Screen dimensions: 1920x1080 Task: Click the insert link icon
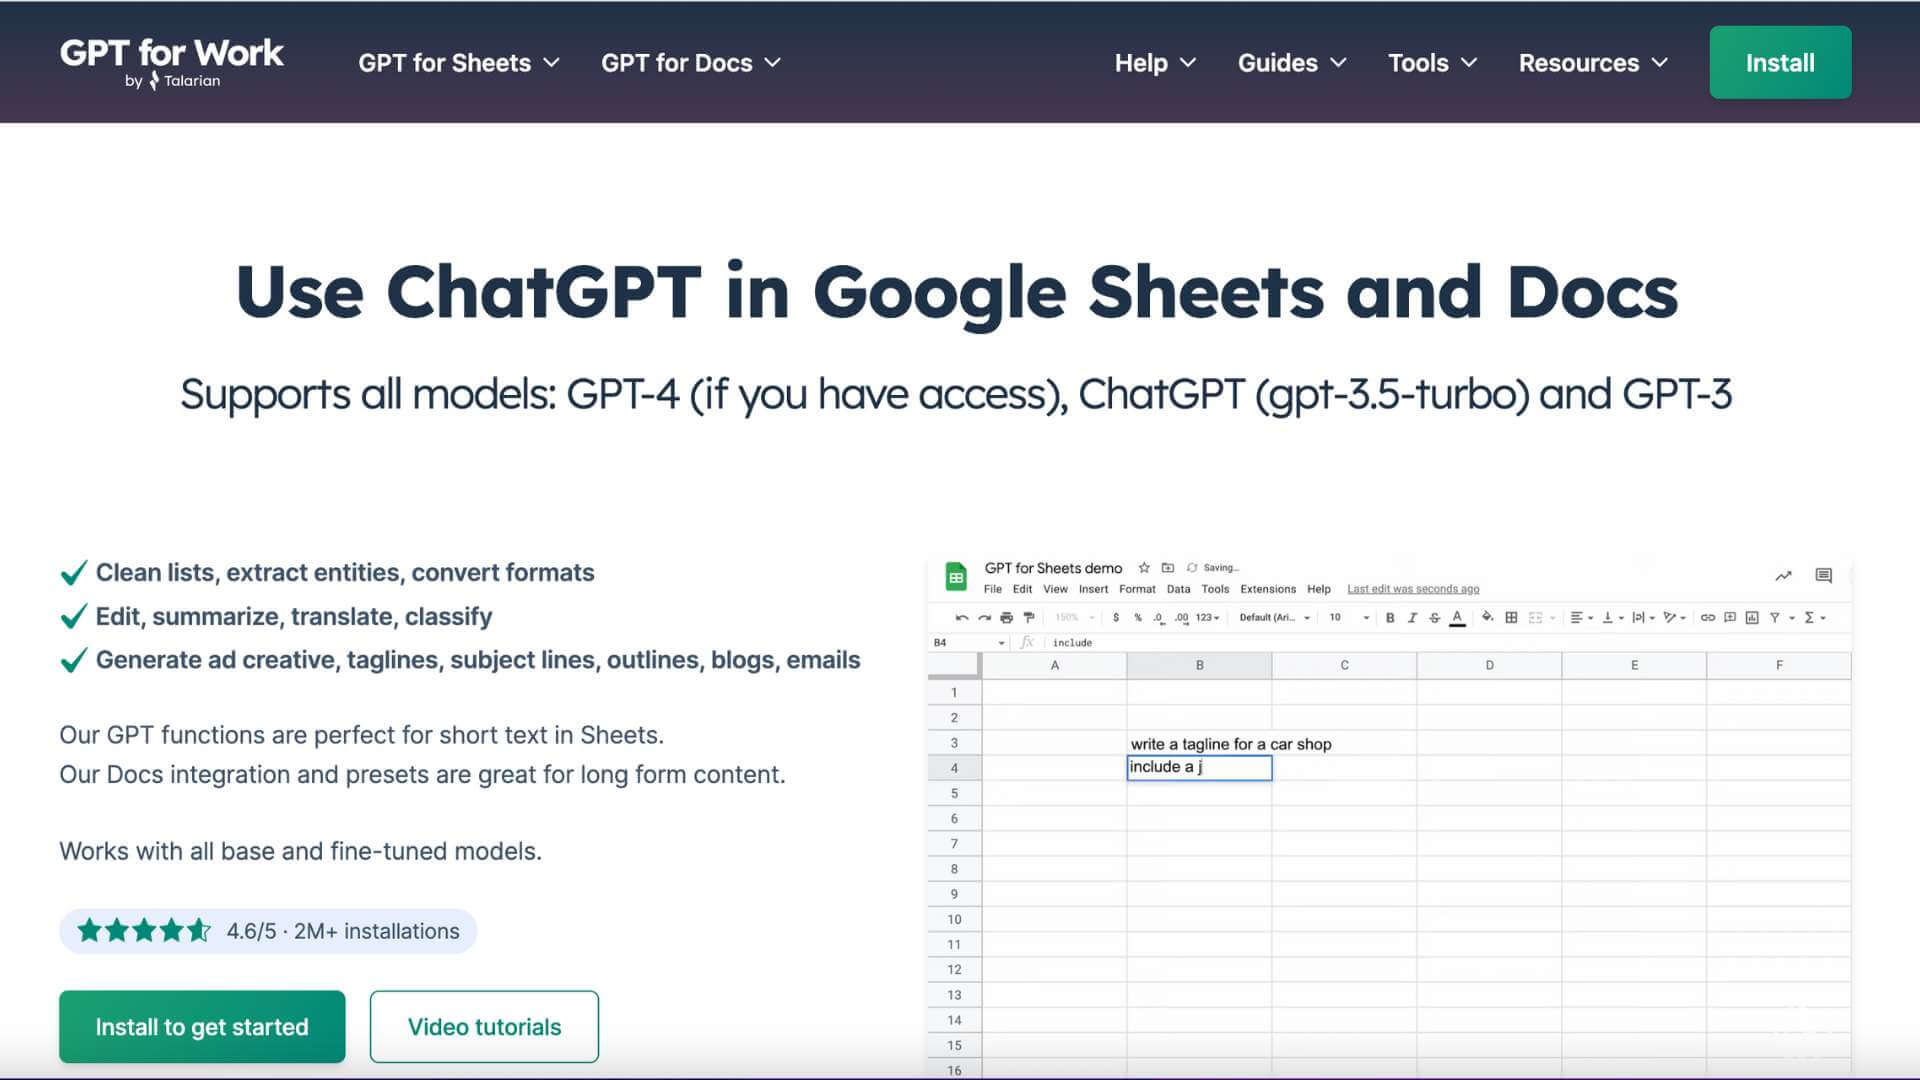(x=1708, y=618)
